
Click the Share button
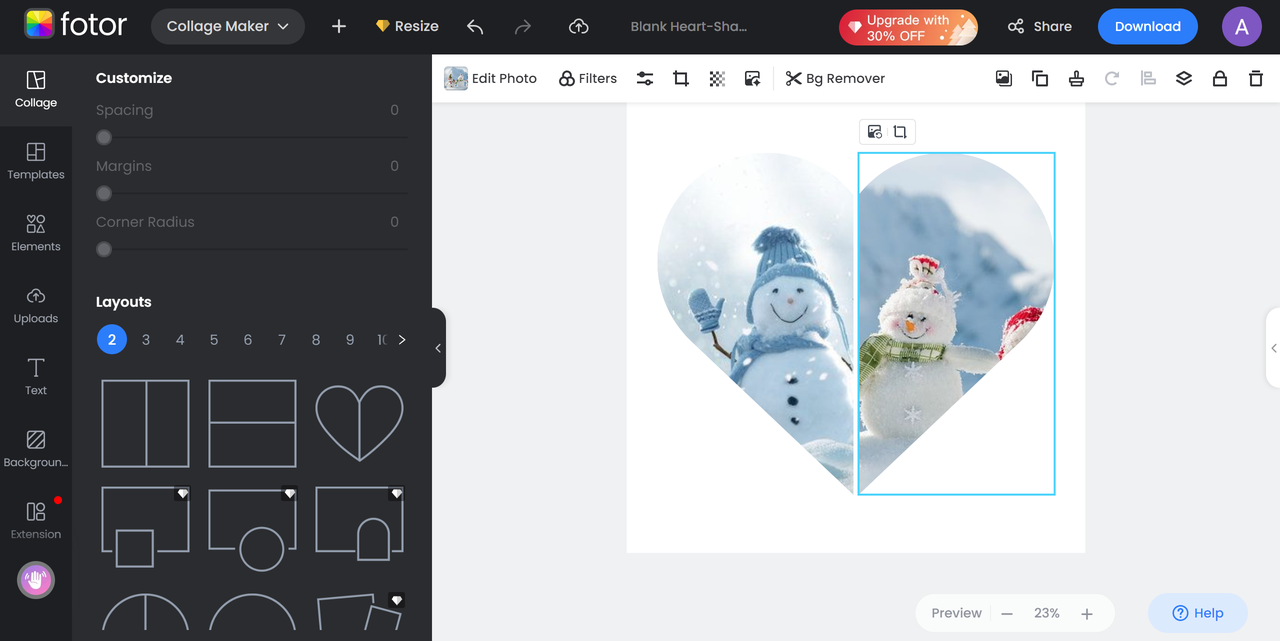point(1040,27)
